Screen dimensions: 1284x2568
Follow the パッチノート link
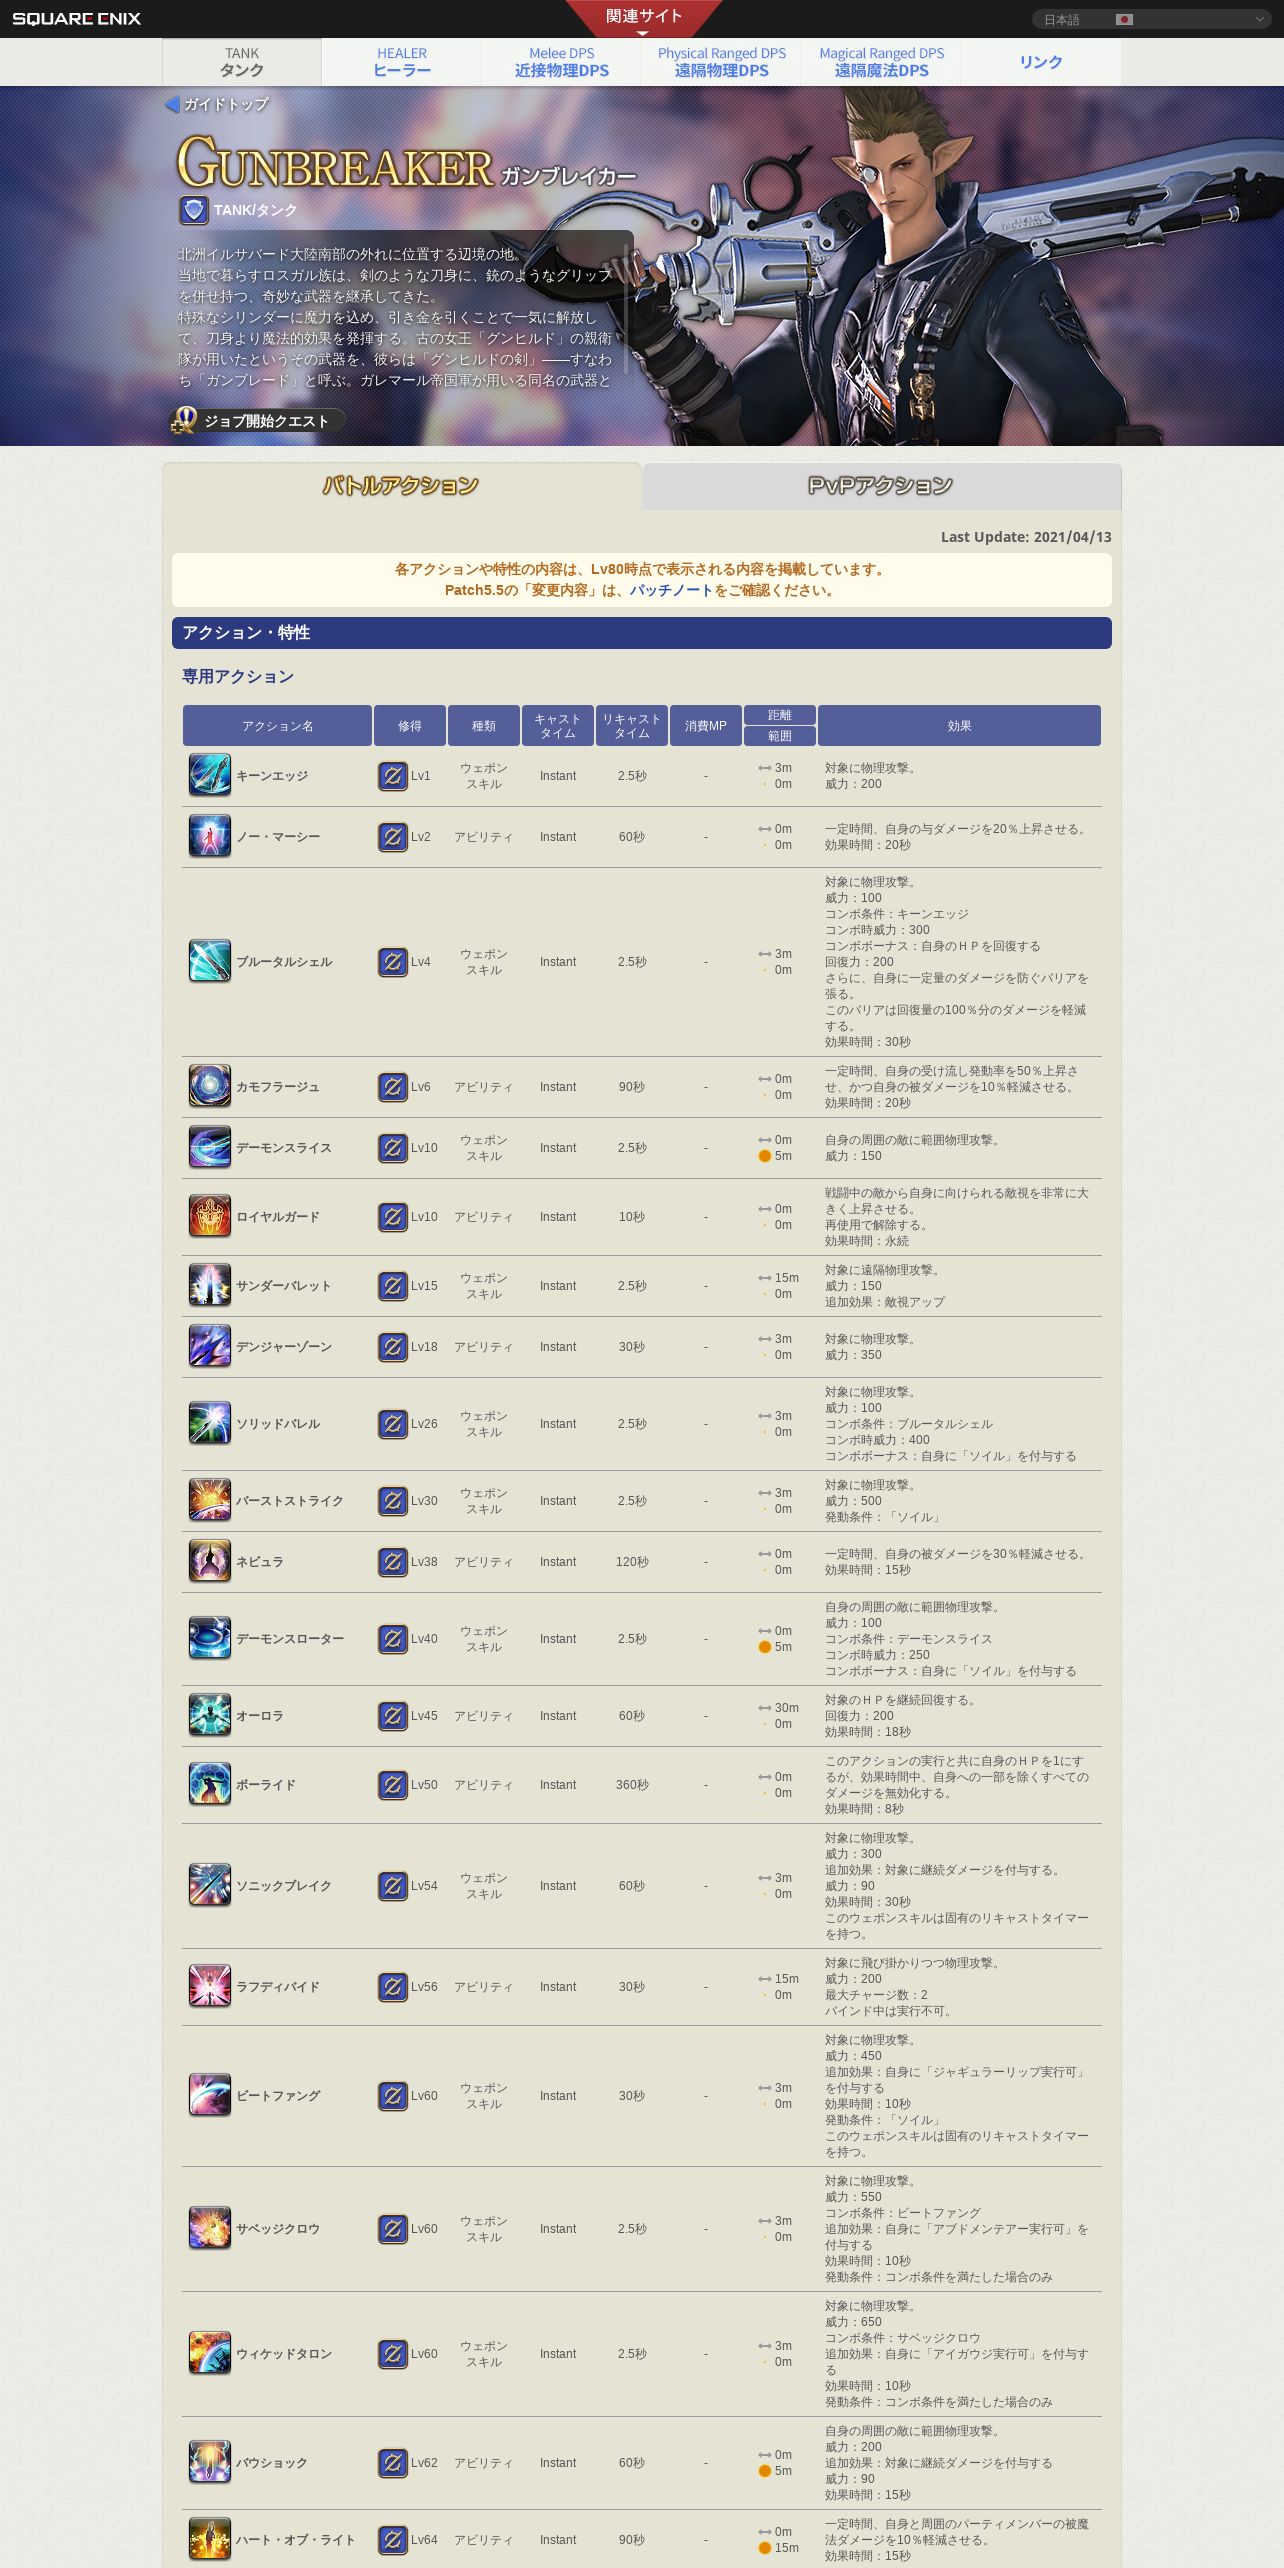[671, 590]
